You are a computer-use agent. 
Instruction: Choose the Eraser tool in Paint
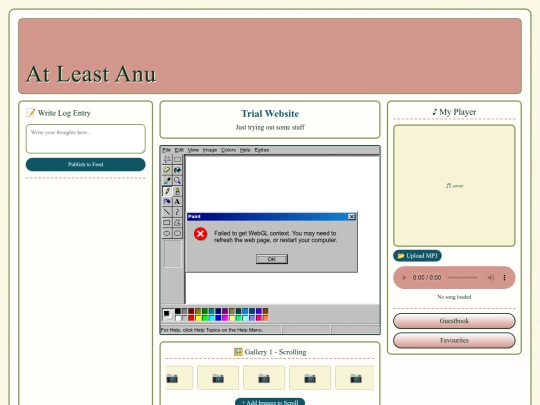click(167, 170)
